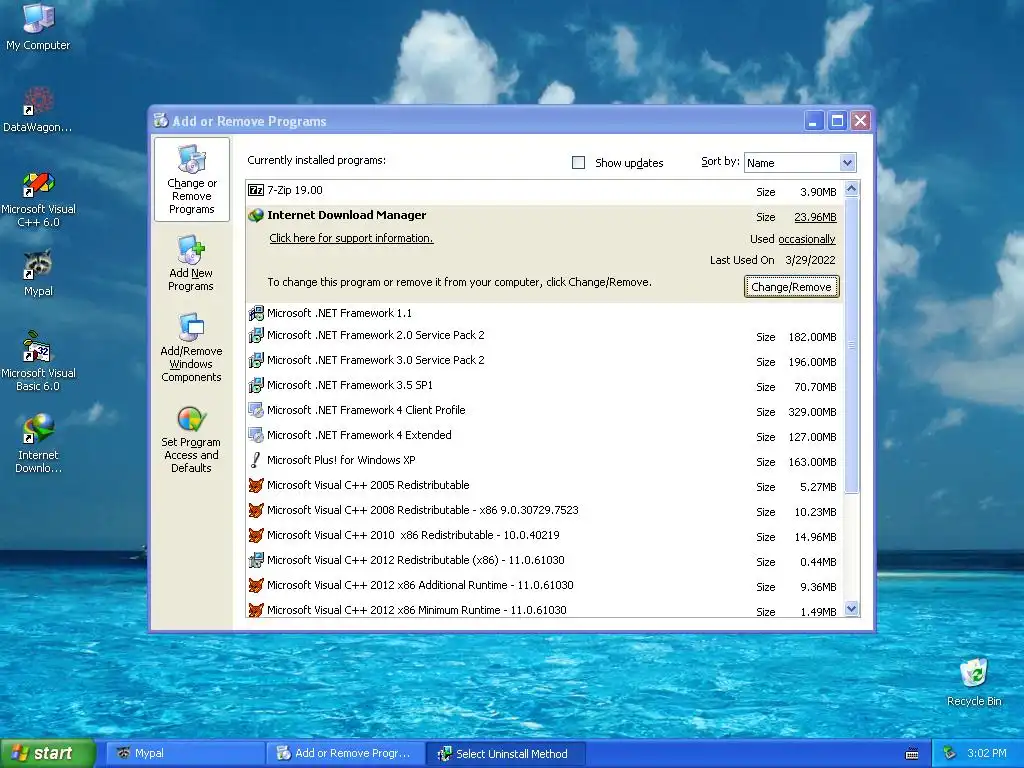This screenshot has width=1024, height=768.
Task: Click the program list scroll down arrow
Action: point(852,609)
